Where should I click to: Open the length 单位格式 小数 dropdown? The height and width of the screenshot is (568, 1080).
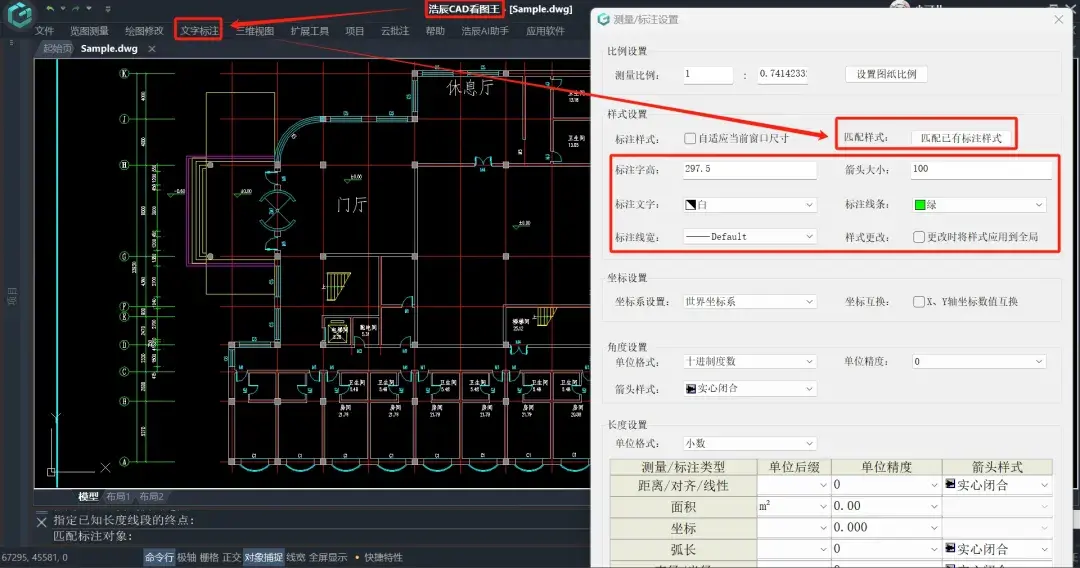click(x=749, y=443)
